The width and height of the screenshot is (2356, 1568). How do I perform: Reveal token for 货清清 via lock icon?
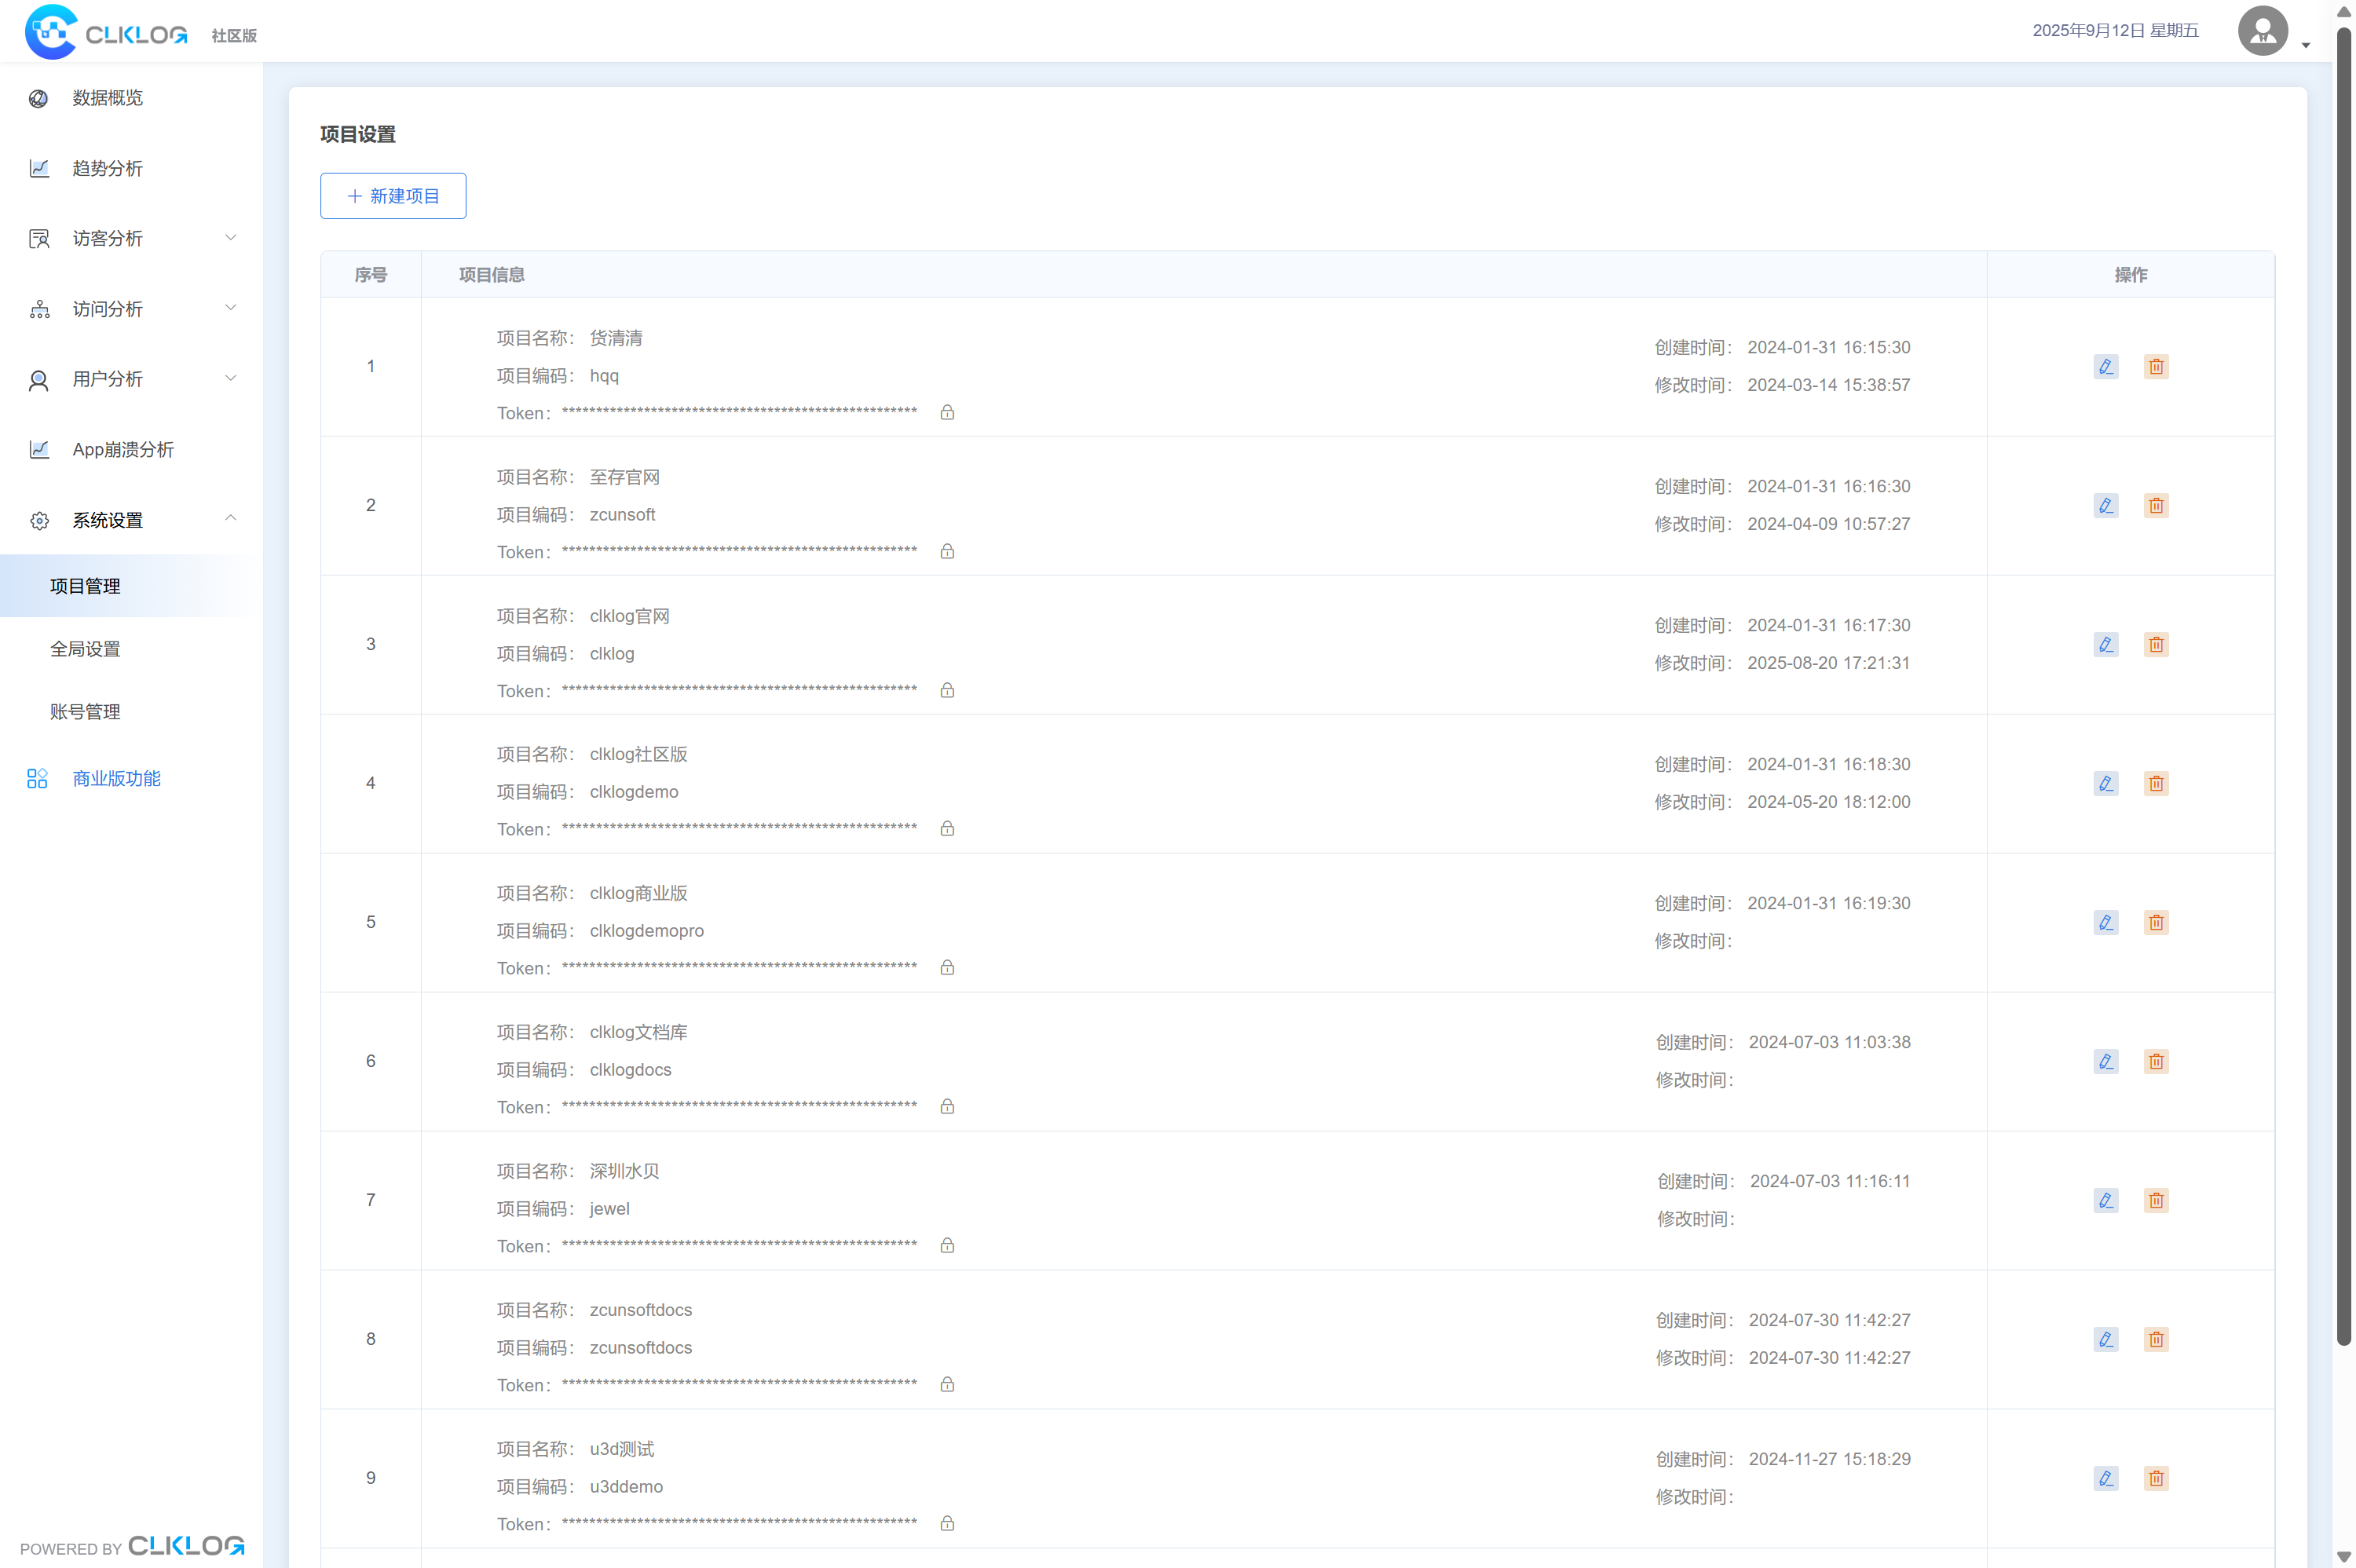946,412
